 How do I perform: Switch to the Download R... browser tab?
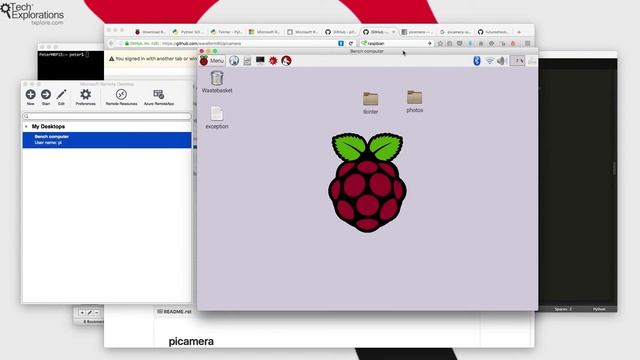tap(151, 32)
